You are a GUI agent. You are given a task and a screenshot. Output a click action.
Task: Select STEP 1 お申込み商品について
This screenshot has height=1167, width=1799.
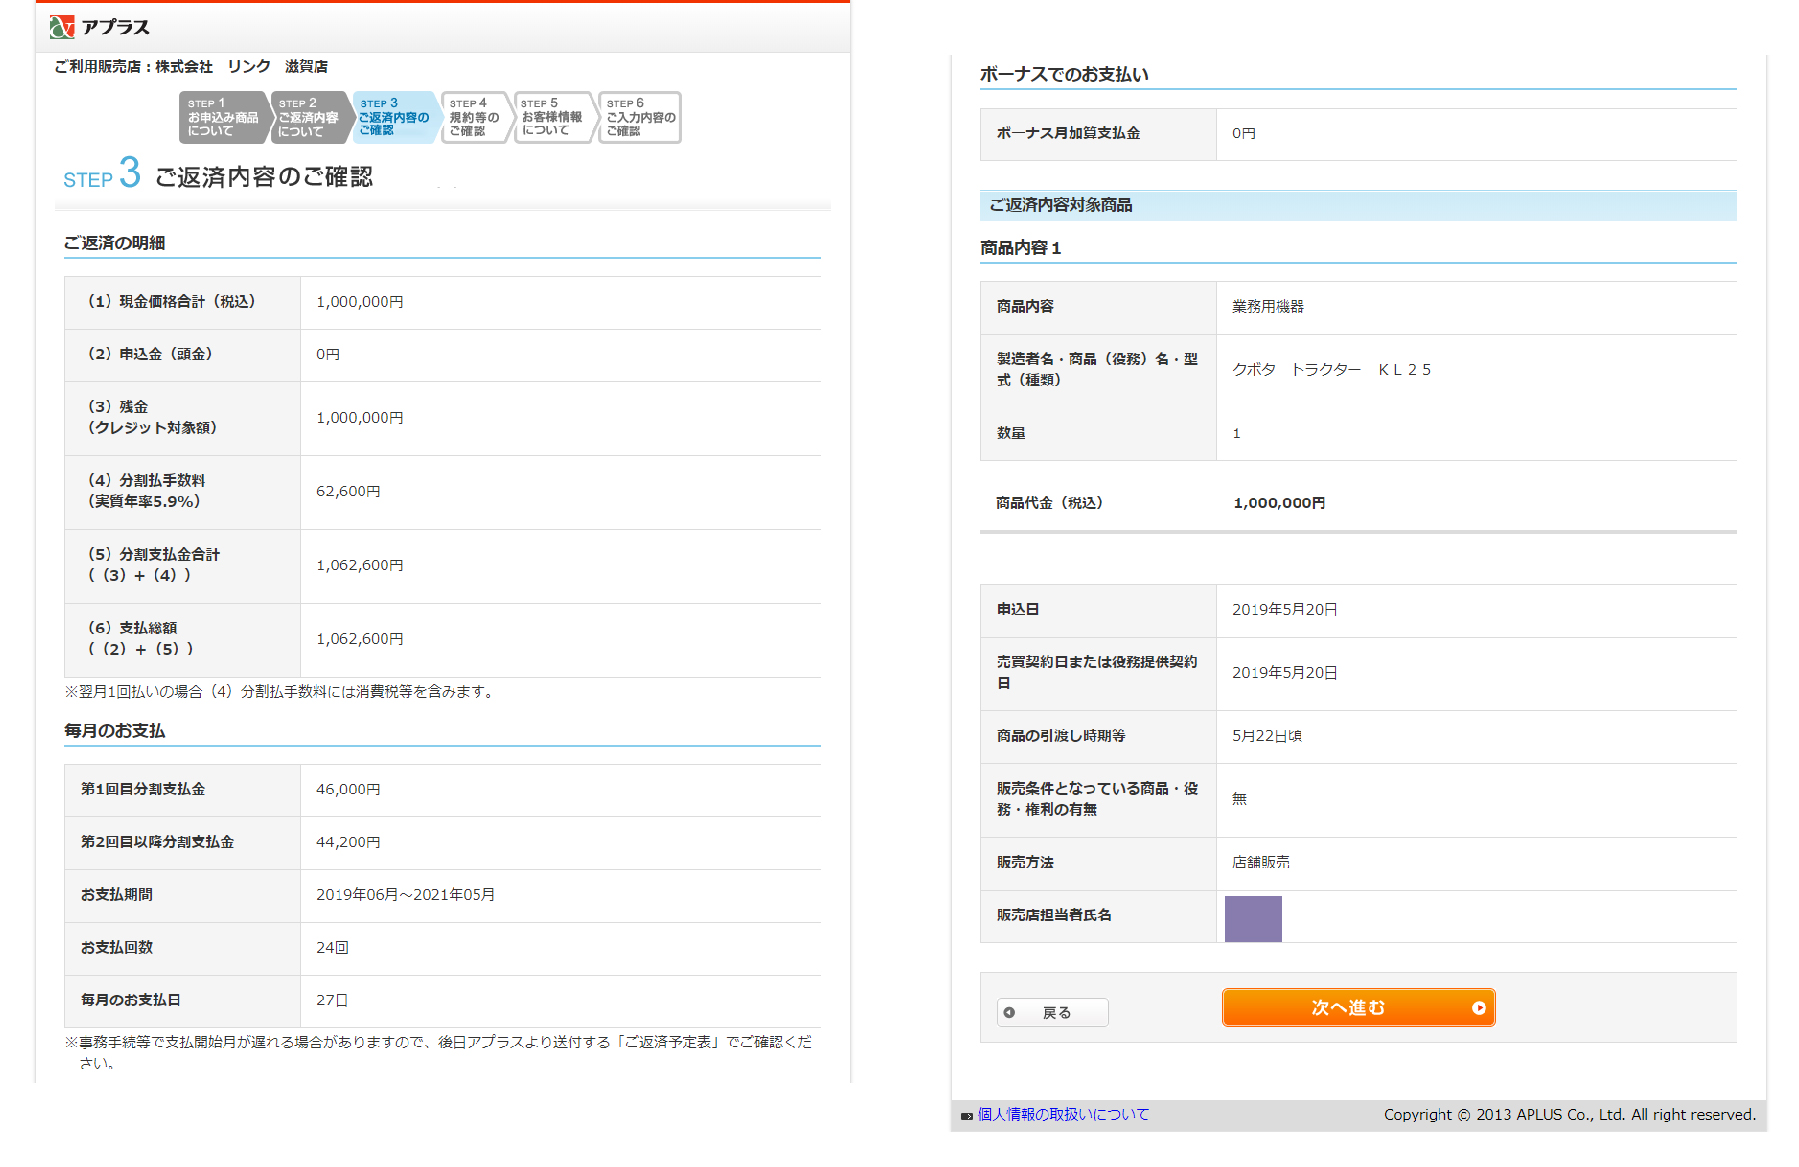[x=222, y=118]
